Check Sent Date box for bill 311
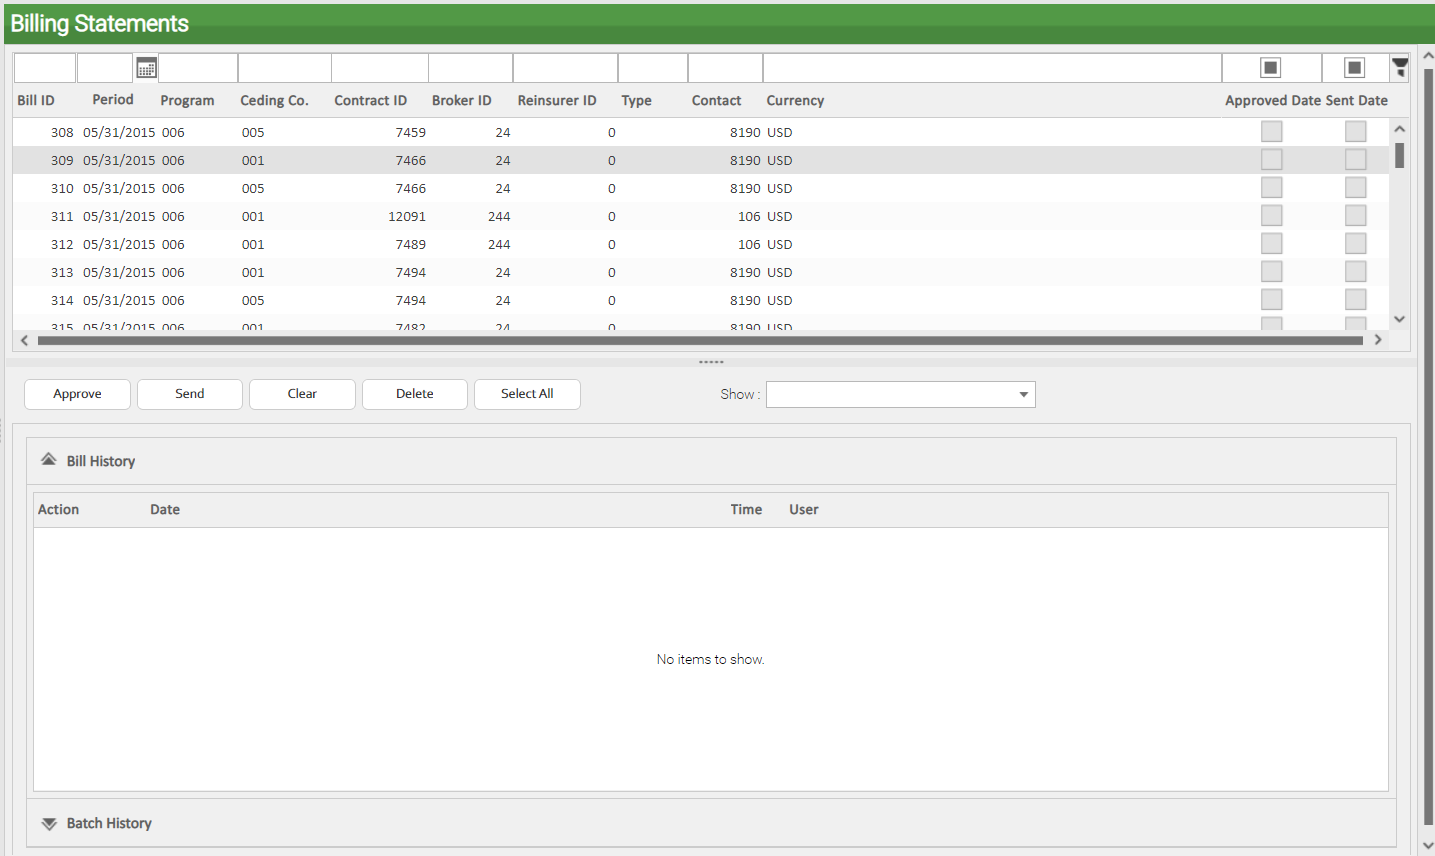 pos(1355,216)
